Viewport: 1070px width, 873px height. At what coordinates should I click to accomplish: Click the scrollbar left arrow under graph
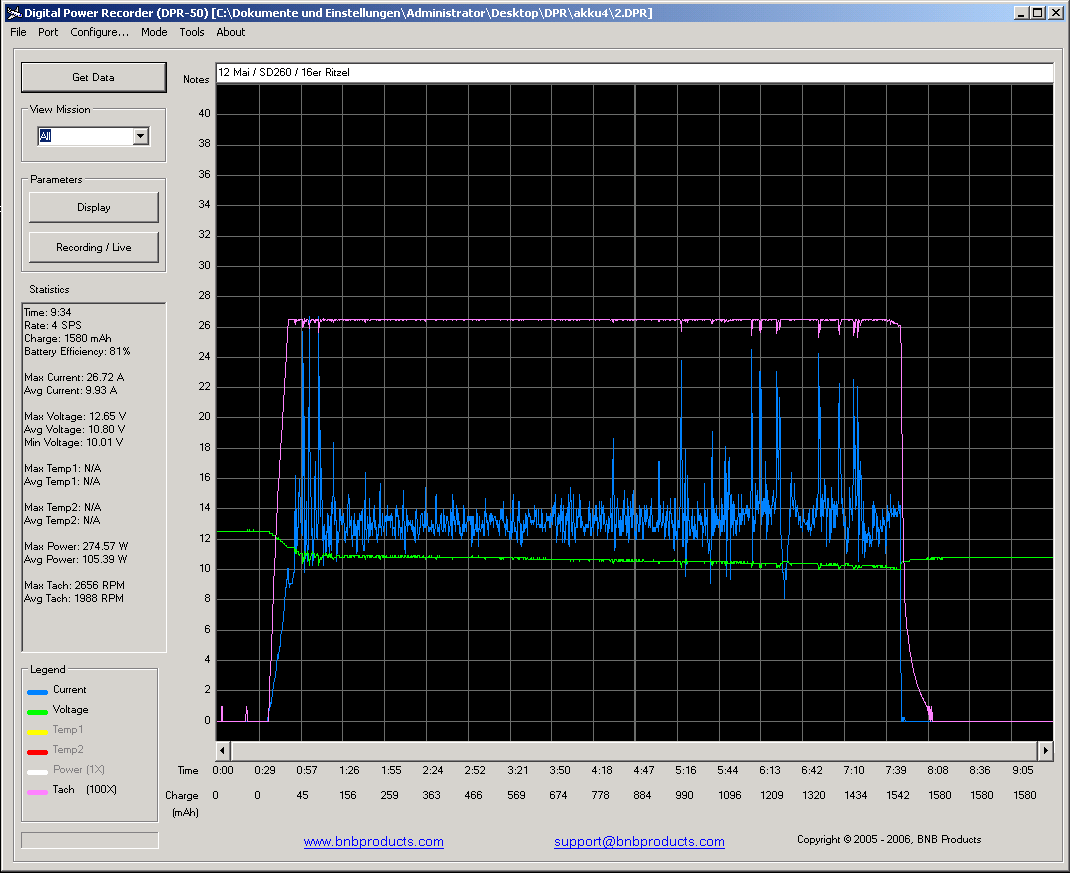coord(223,751)
